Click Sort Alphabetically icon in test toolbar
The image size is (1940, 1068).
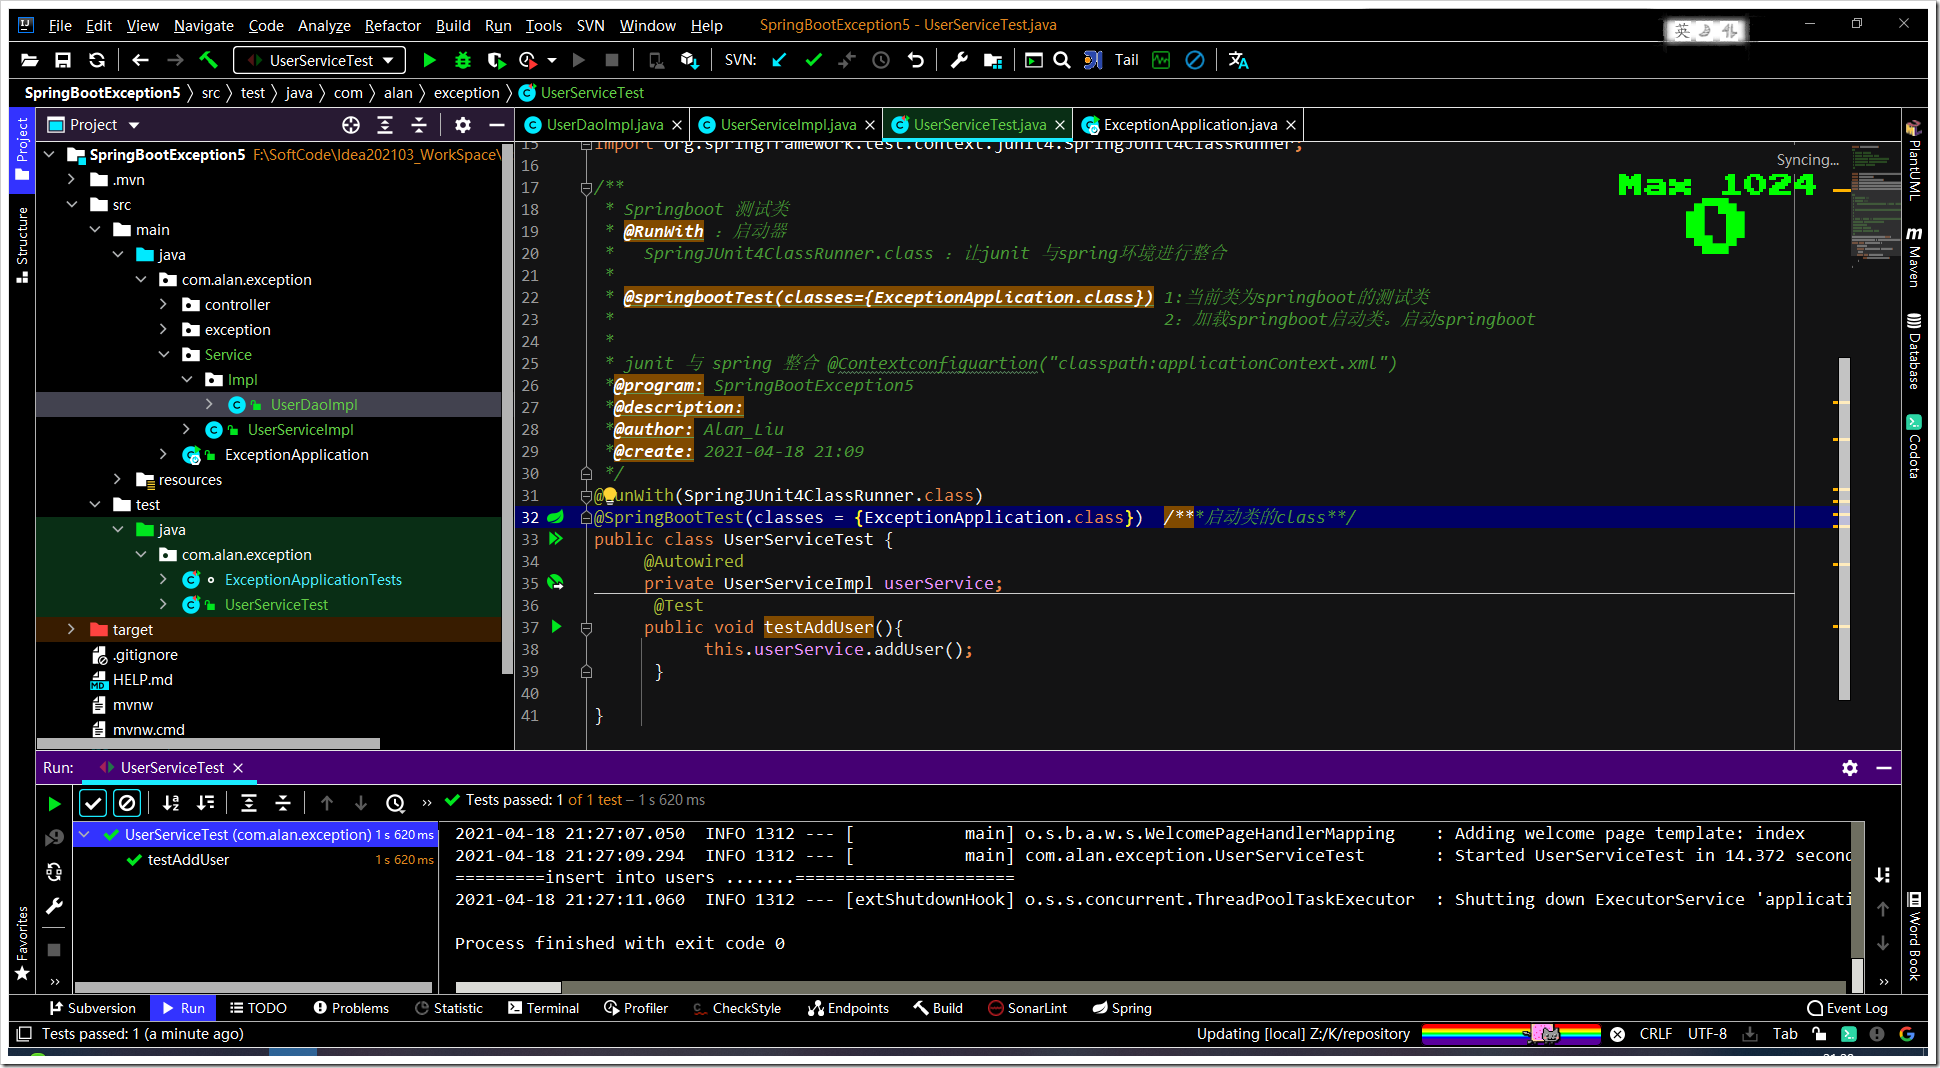point(171,803)
